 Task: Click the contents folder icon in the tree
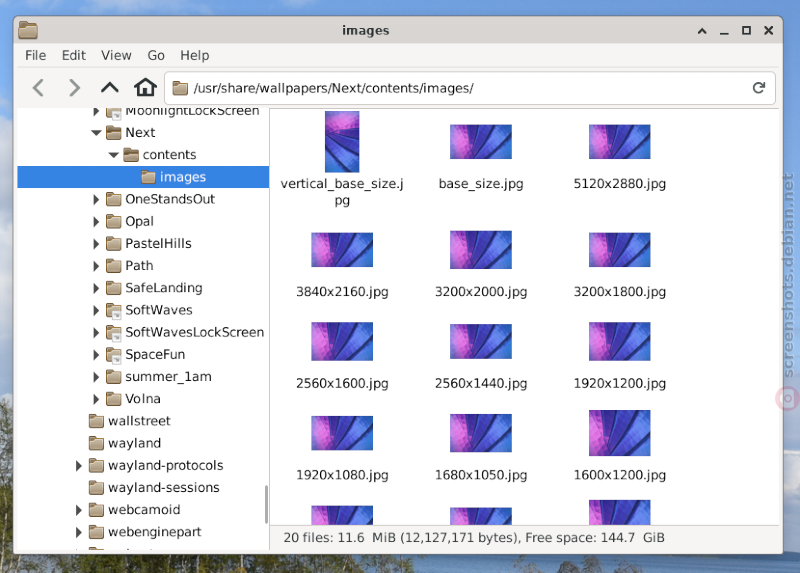pyautogui.click(x=131, y=155)
